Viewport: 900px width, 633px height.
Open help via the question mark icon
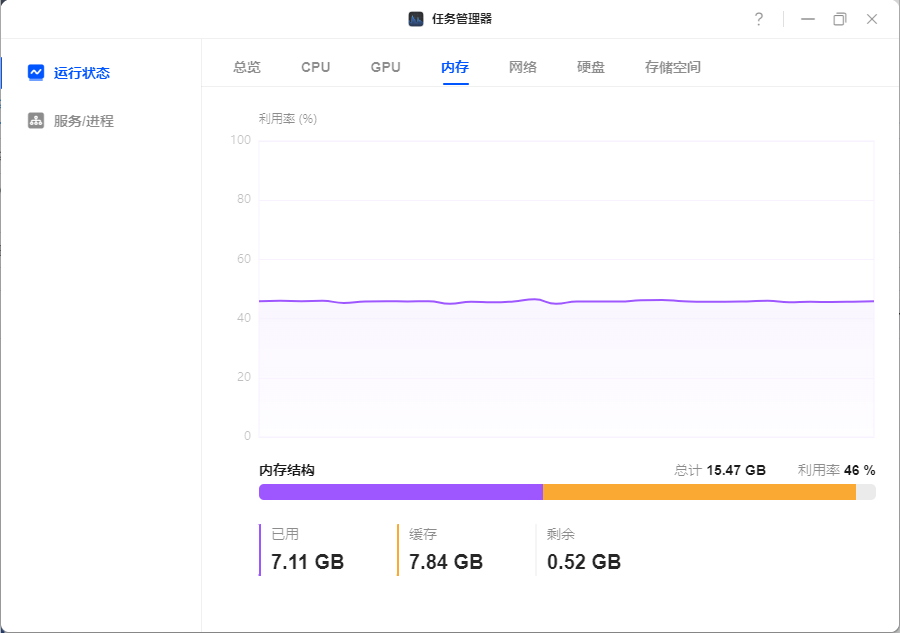pyautogui.click(x=759, y=19)
